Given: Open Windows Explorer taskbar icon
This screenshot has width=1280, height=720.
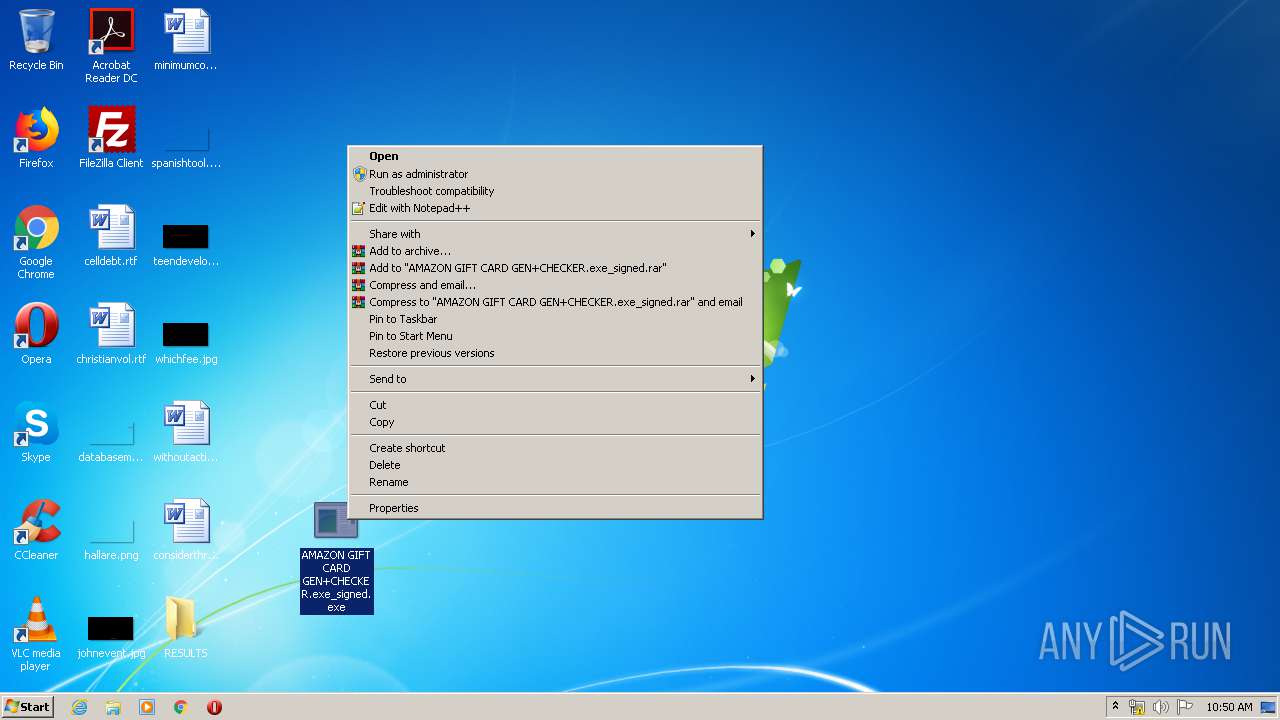Looking at the screenshot, I should (x=113, y=707).
